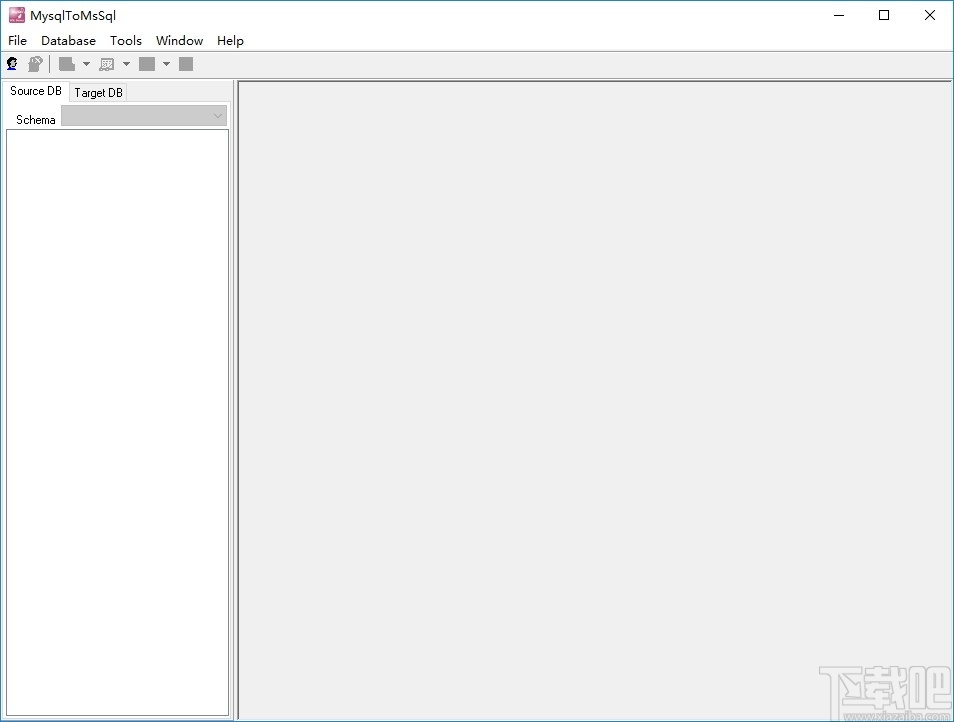
Task: Open the Schema selection dropdown
Action: [218, 115]
